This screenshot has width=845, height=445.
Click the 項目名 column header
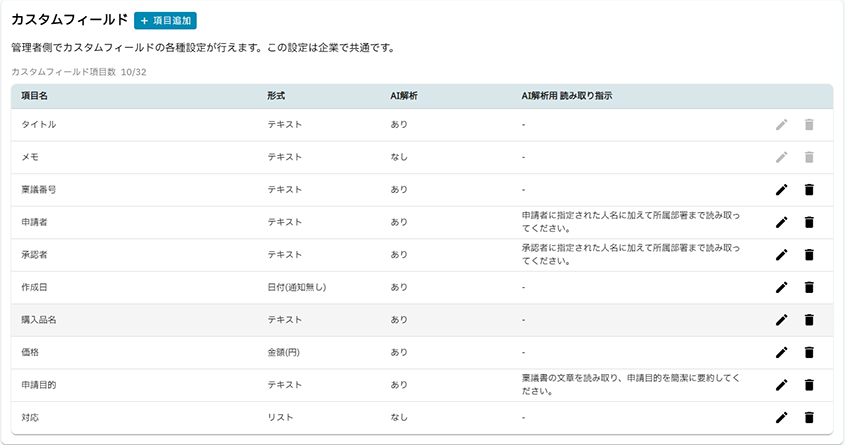pyautogui.click(x=34, y=96)
